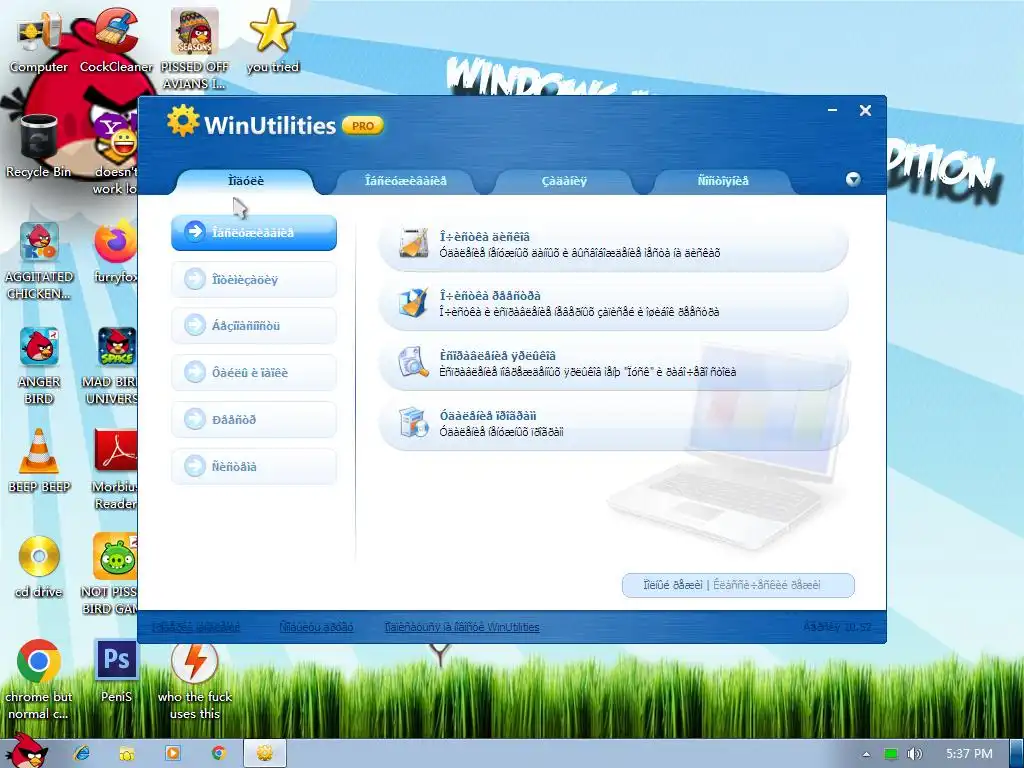The height and width of the screenshot is (768, 1024).
Task: Open the registry cleaner item with cubes-and-broom icon
Action: click(613, 304)
